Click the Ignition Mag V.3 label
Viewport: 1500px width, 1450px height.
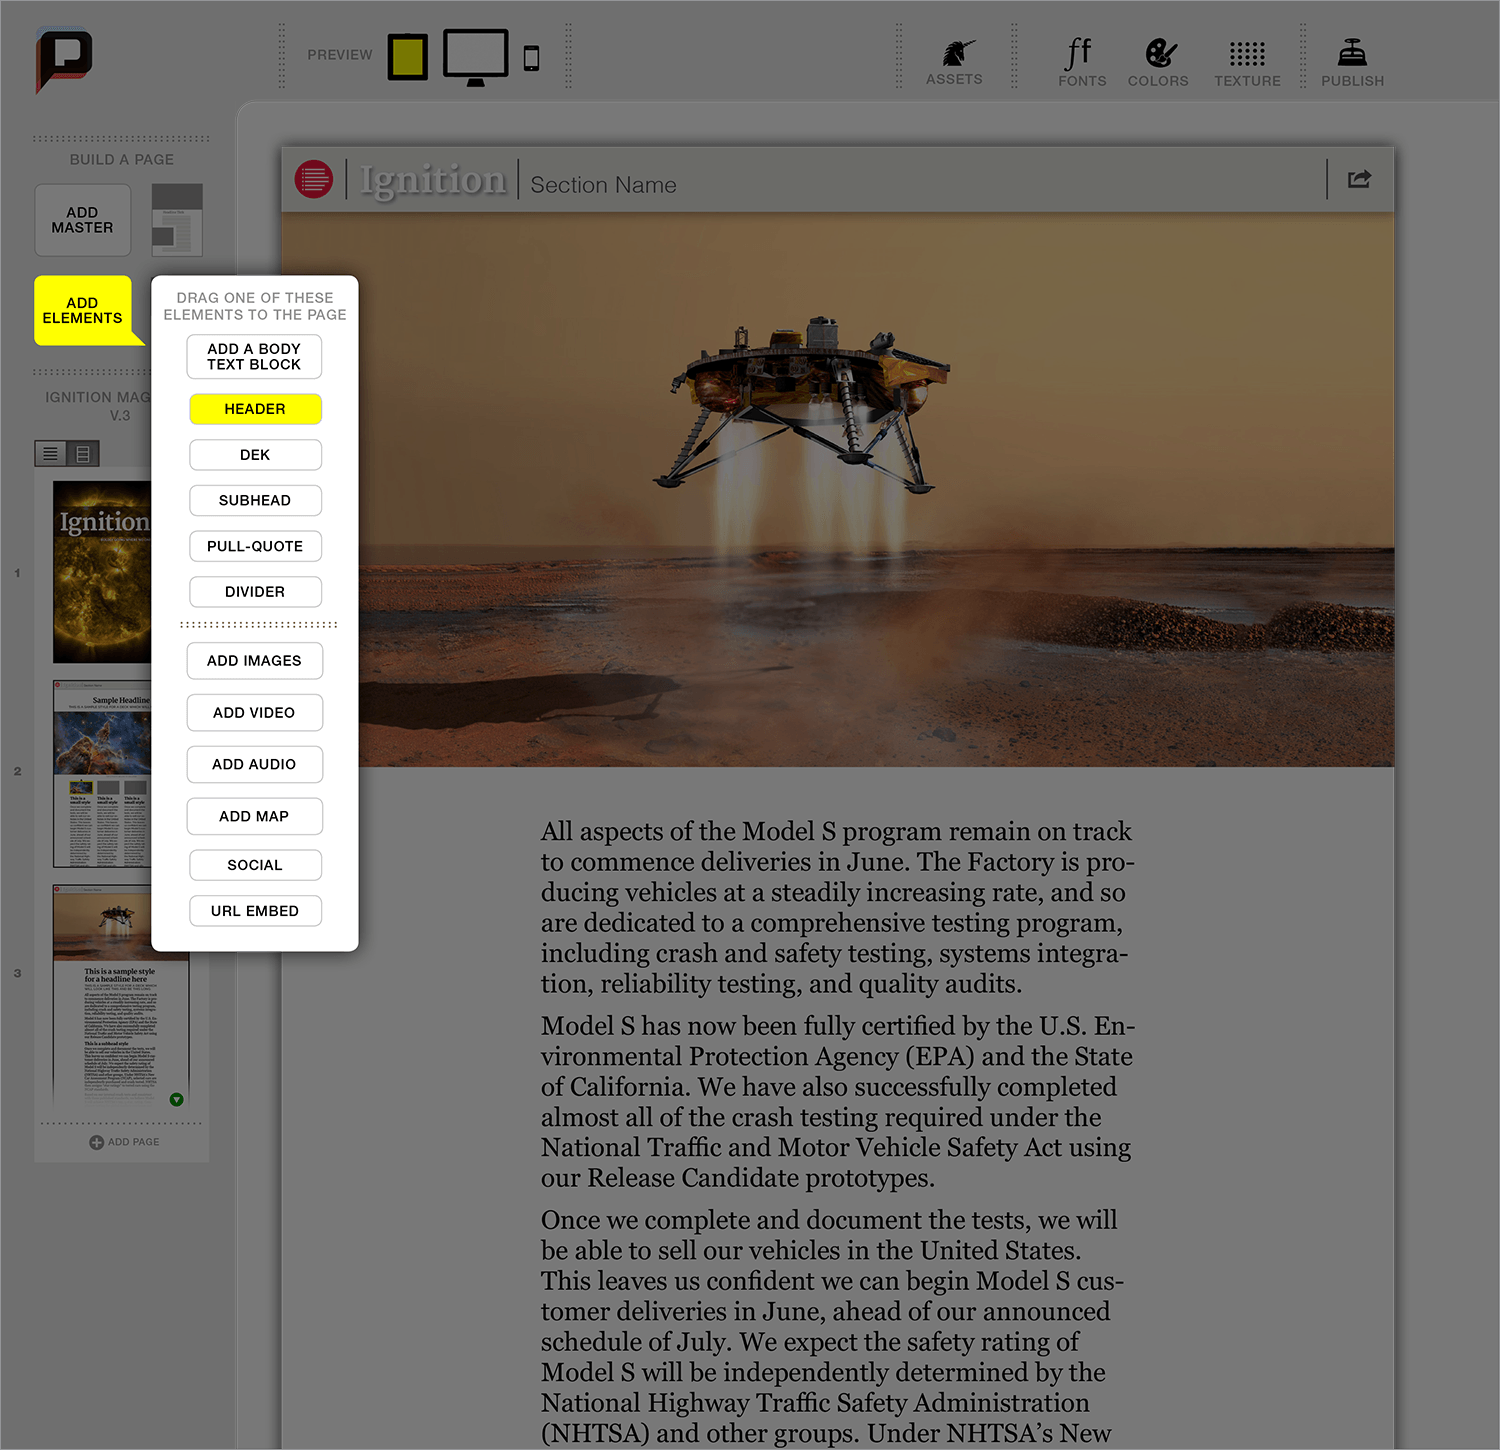[x=98, y=406]
